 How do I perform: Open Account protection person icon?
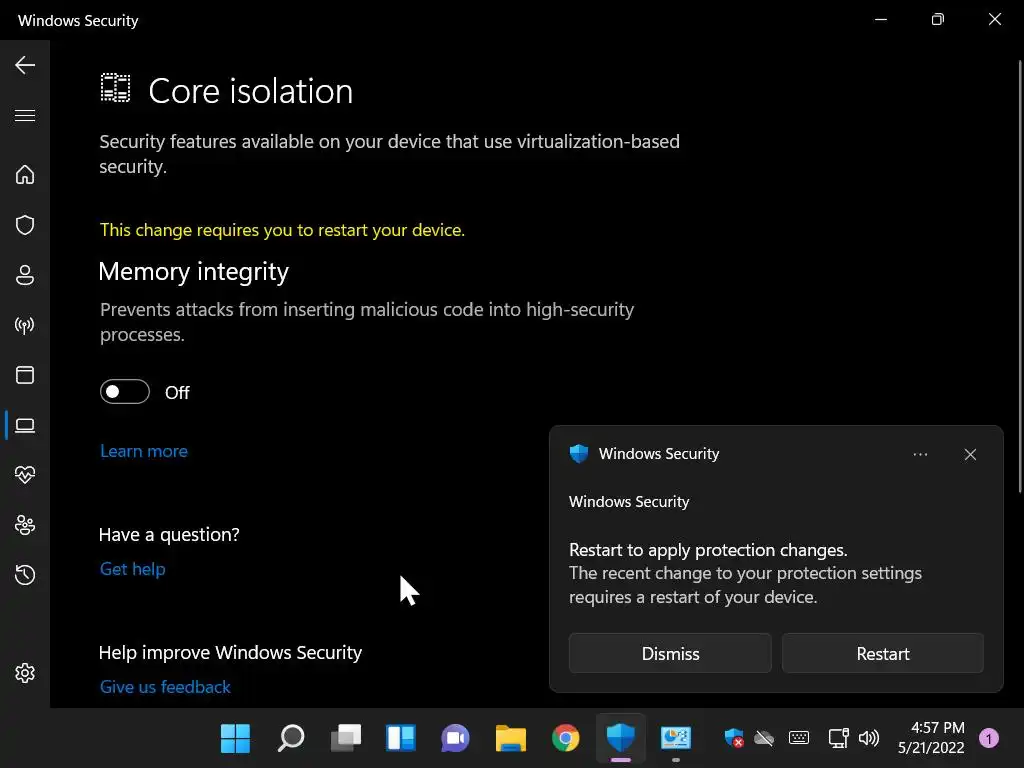pos(25,275)
